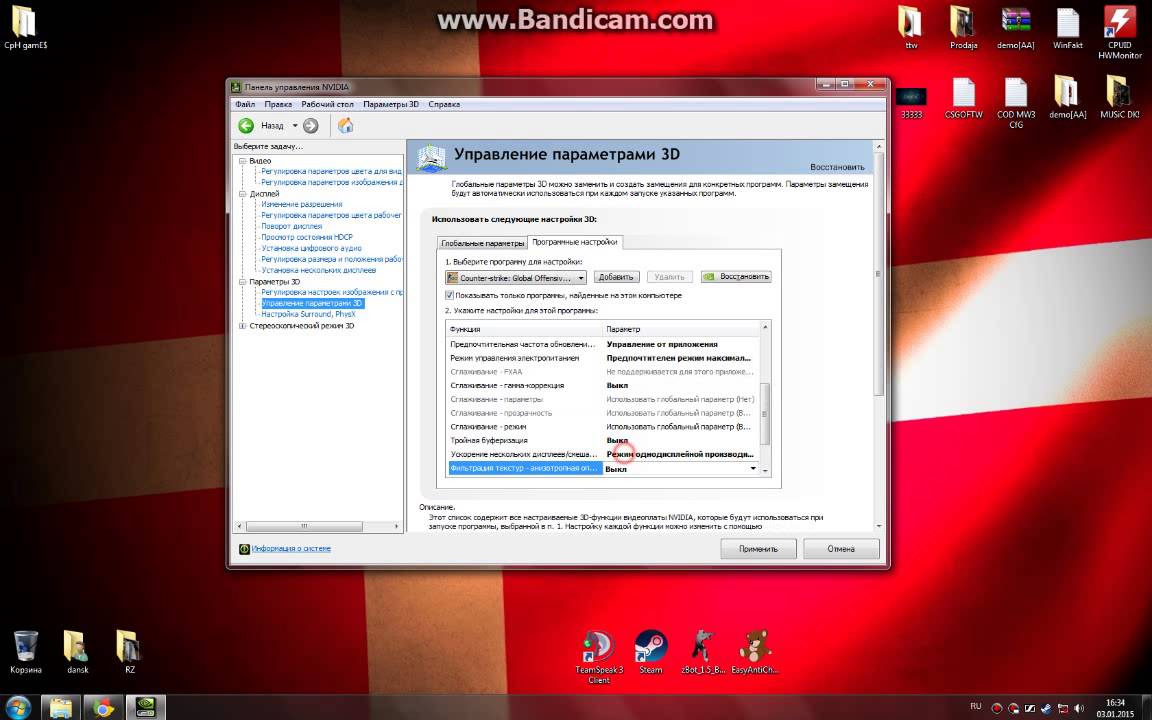Open the Home page house icon

point(345,126)
